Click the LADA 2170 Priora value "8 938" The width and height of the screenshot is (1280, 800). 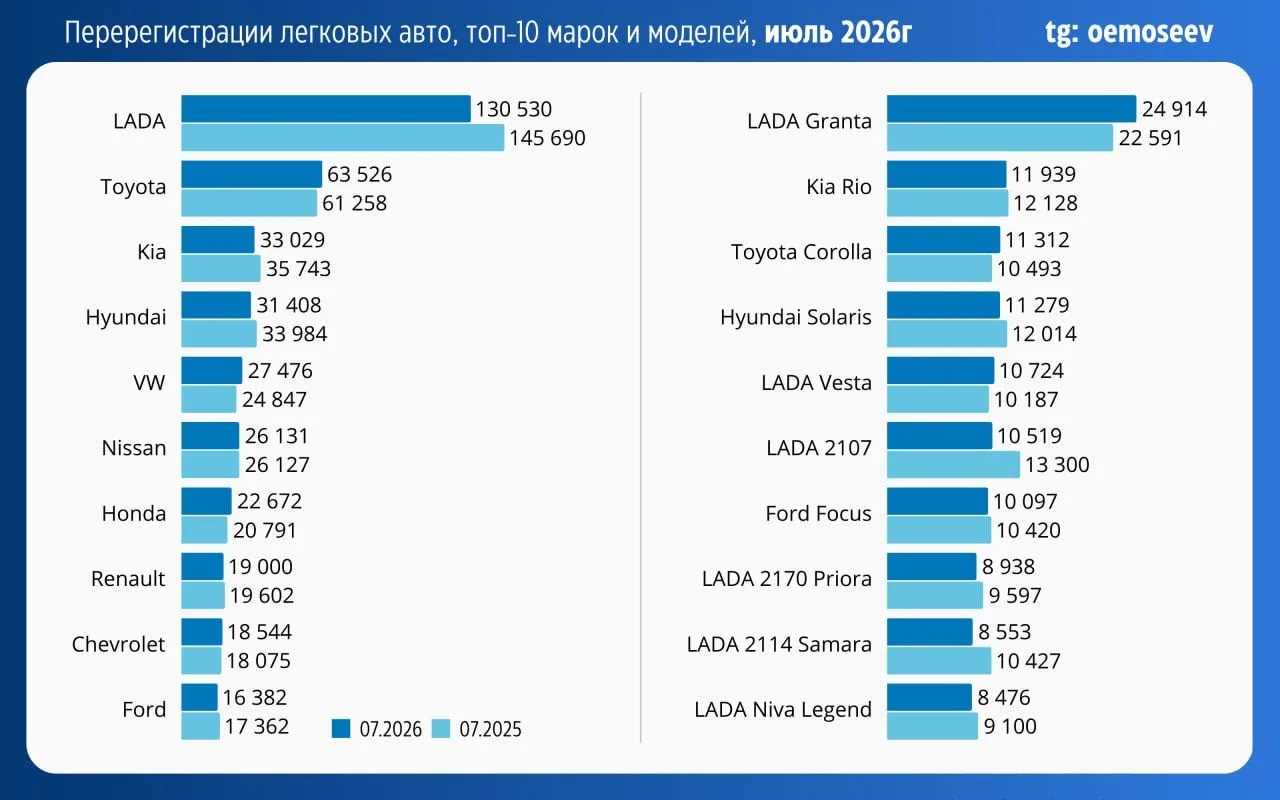[x=1009, y=567]
